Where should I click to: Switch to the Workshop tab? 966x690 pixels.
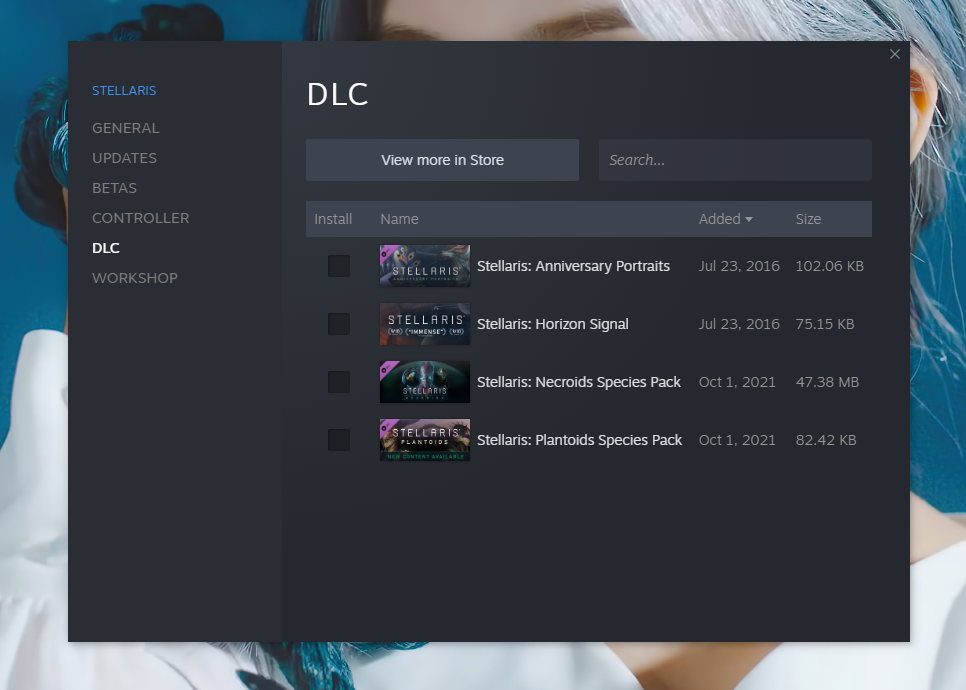point(135,278)
